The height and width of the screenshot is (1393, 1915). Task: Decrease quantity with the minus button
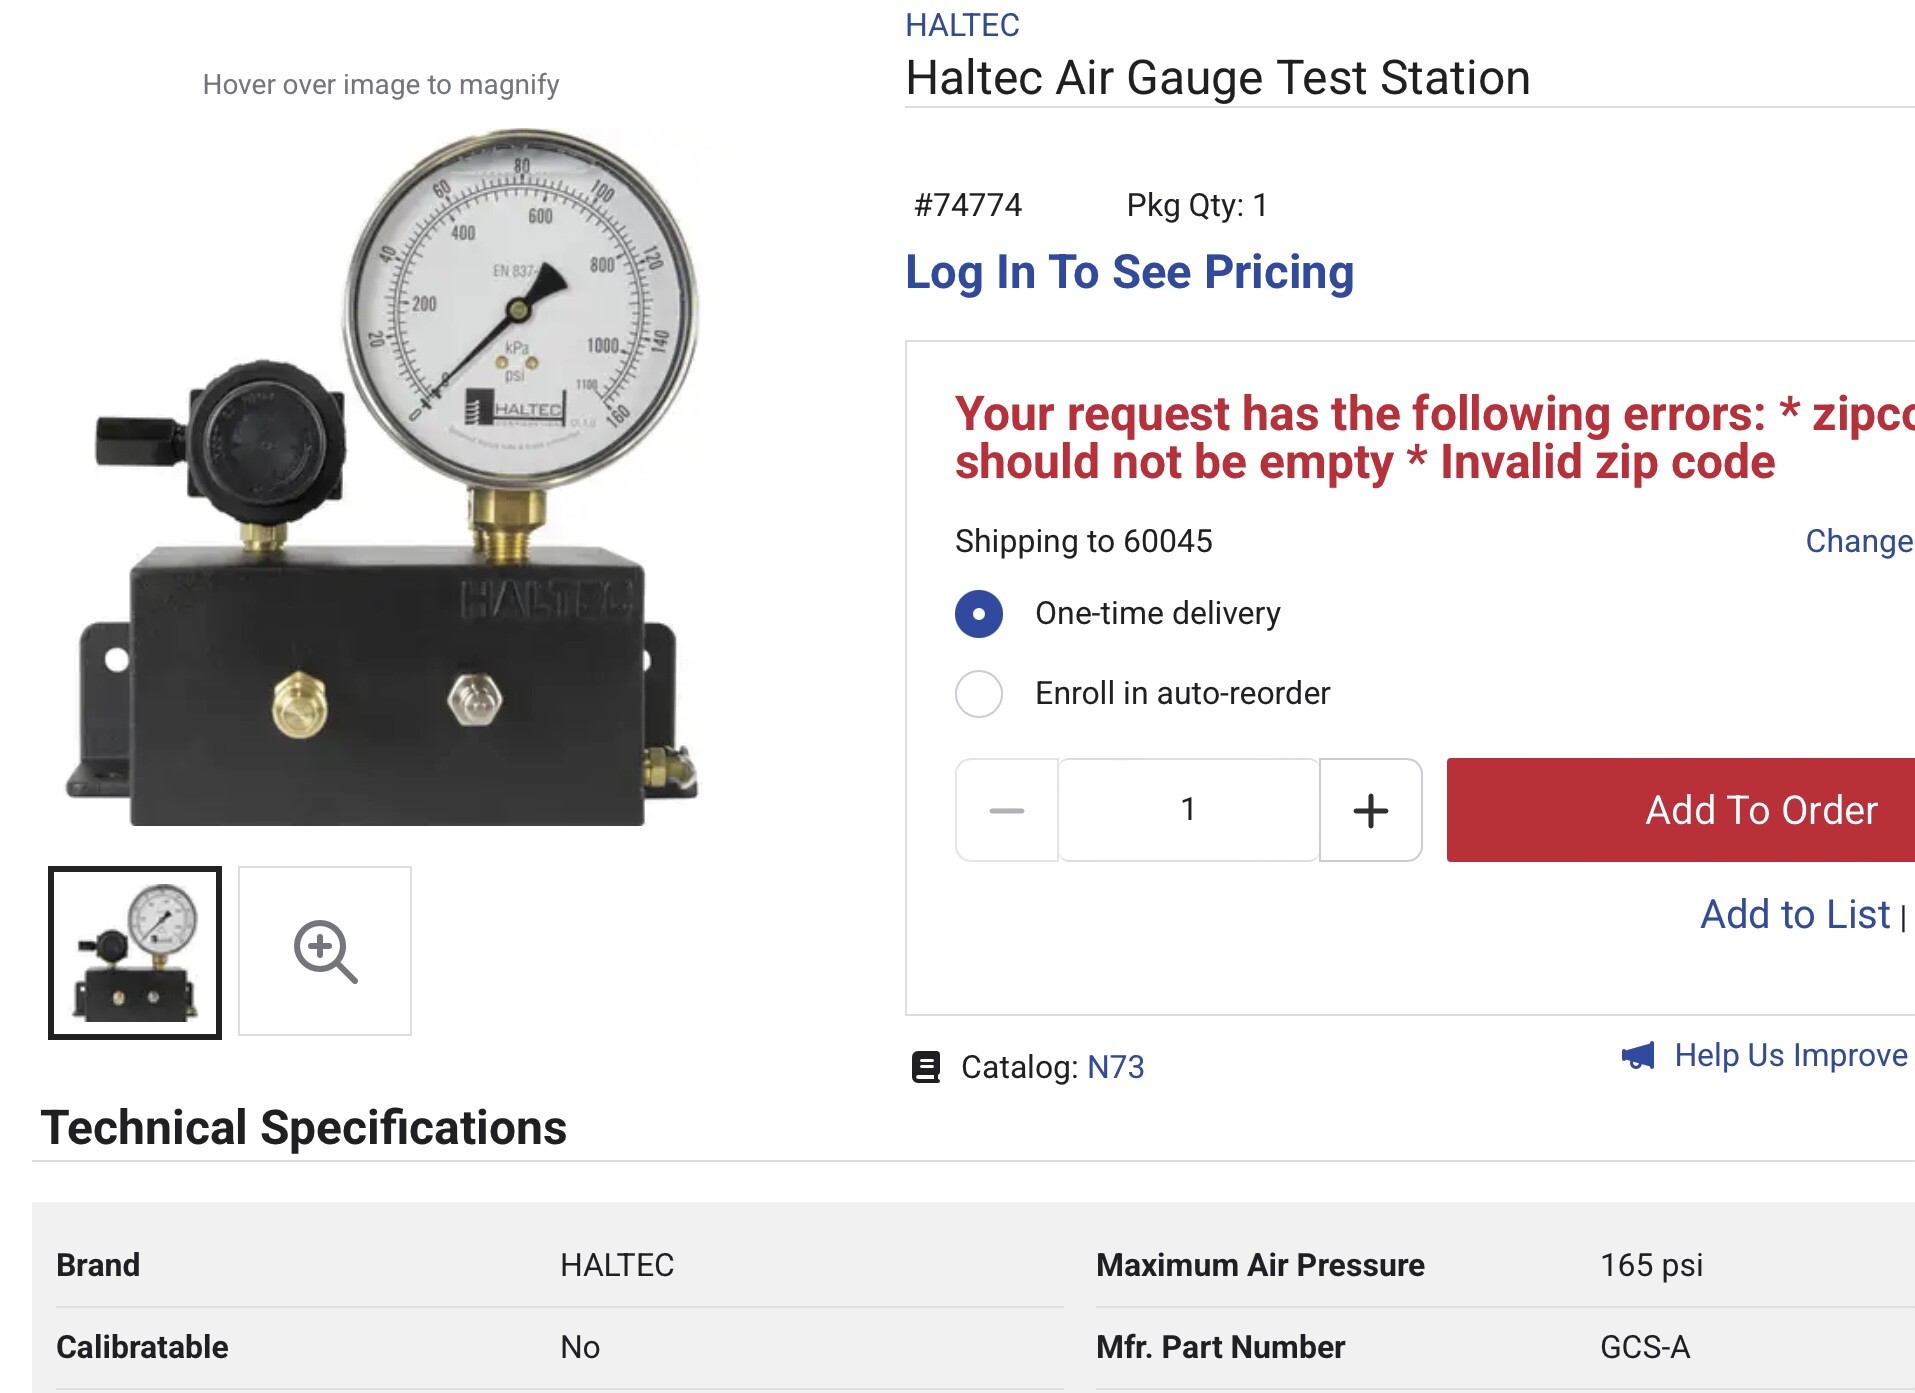pos(1007,810)
